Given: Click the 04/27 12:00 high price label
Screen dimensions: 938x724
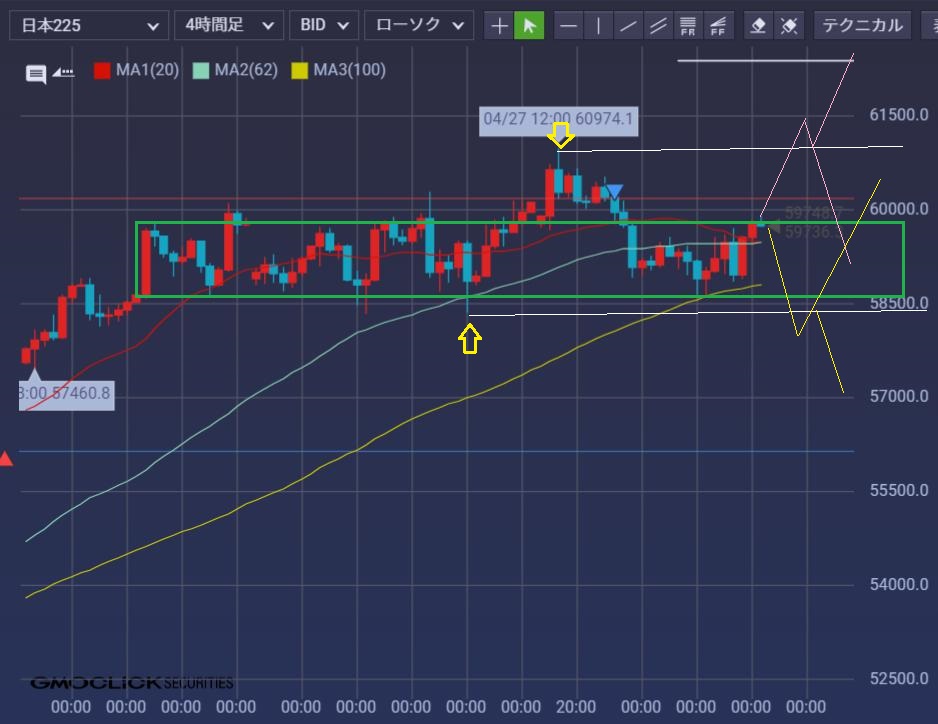Looking at the screenshot, I should [557, 119].
